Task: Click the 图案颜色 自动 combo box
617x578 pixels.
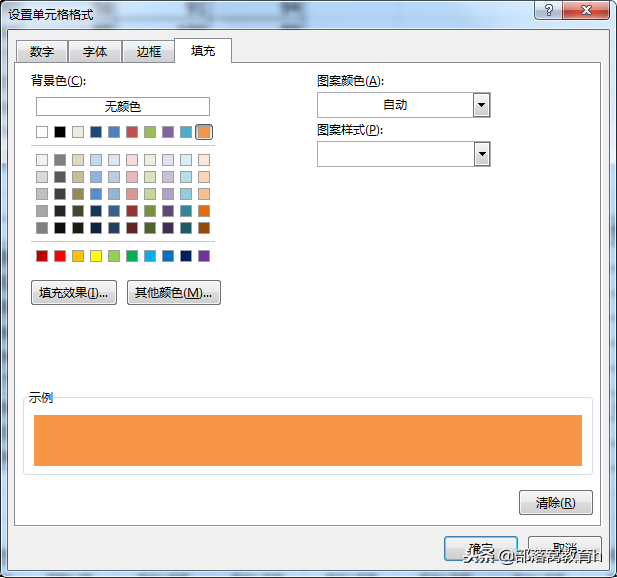Action: pyautogui.click(x=403, y=105)
